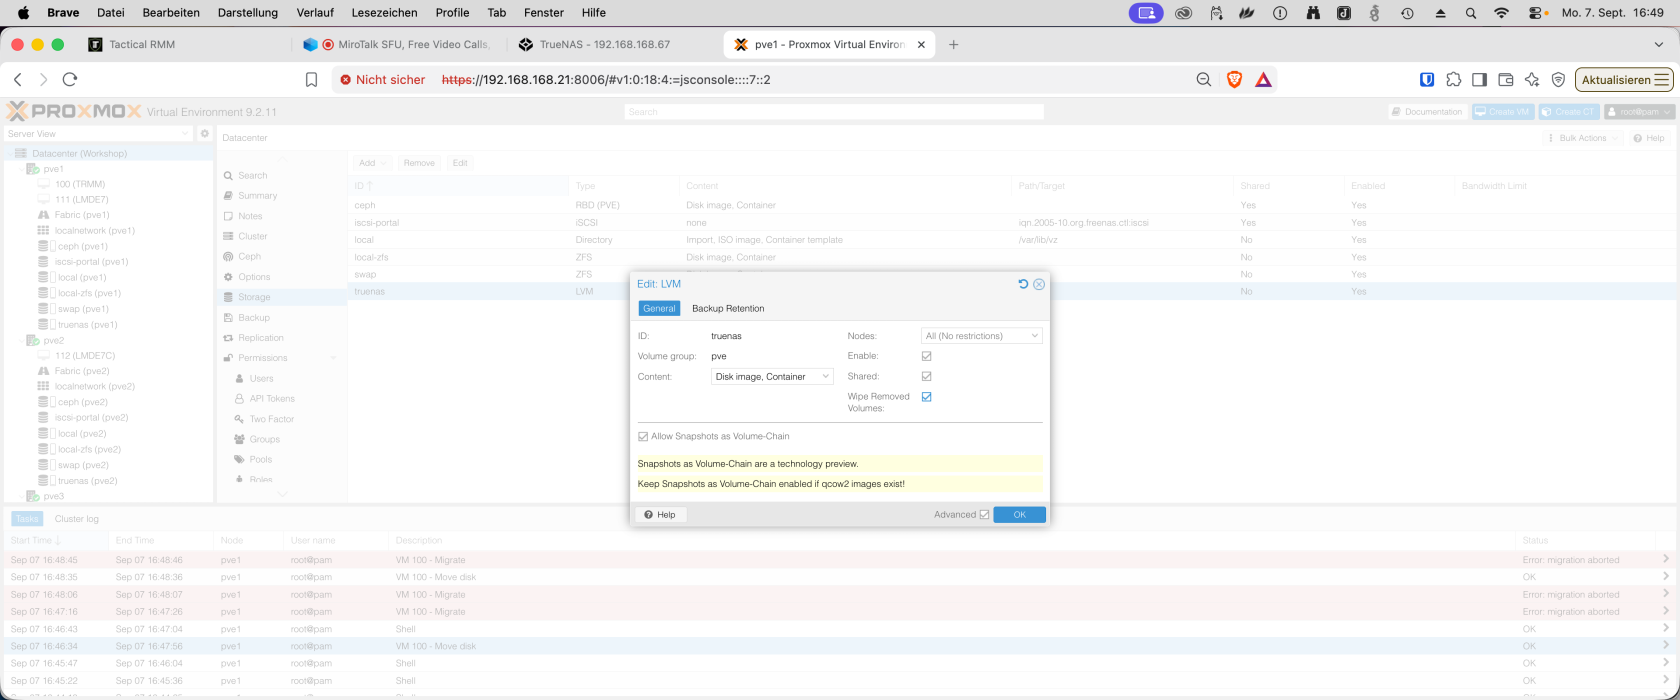Bookmark this page in Brave
This screenshot has height=700, width=1680.
[312, 79]
